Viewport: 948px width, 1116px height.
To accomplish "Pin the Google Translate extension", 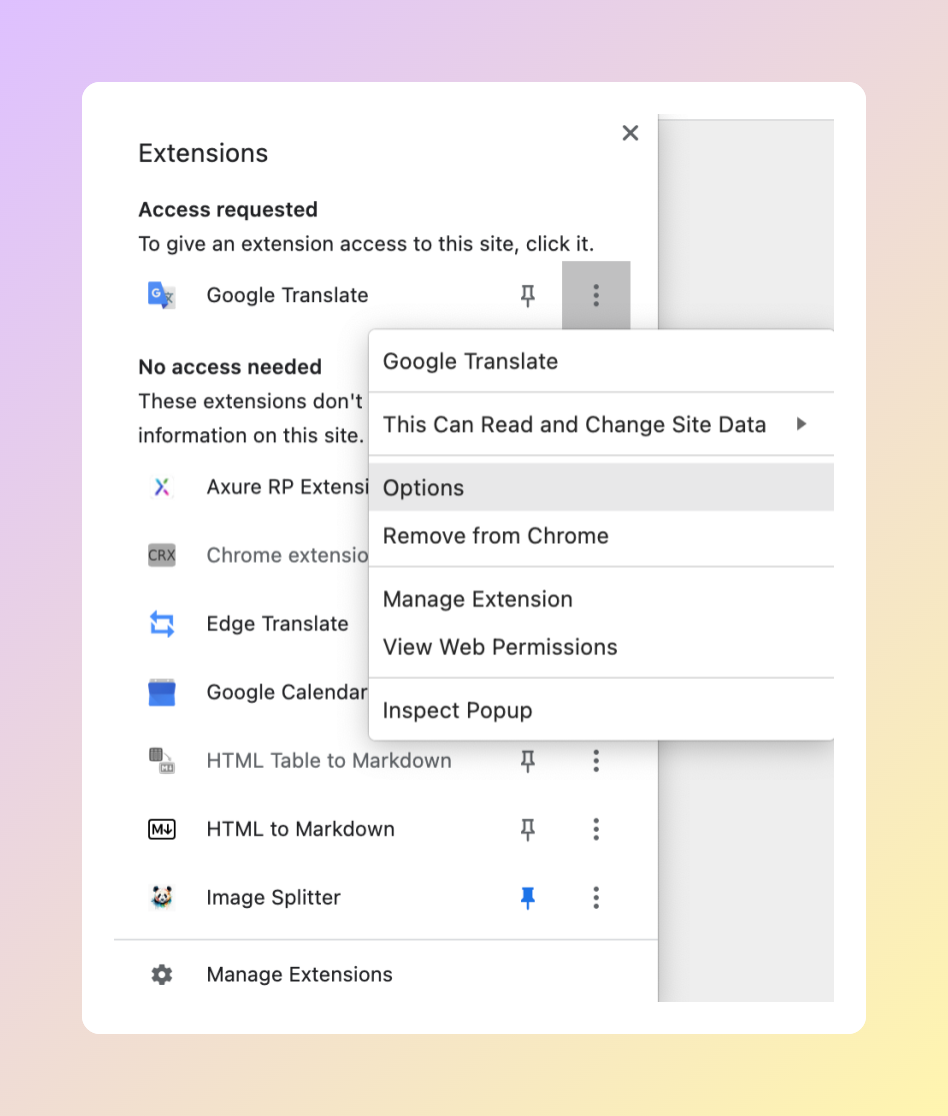I will coord(527,295).
